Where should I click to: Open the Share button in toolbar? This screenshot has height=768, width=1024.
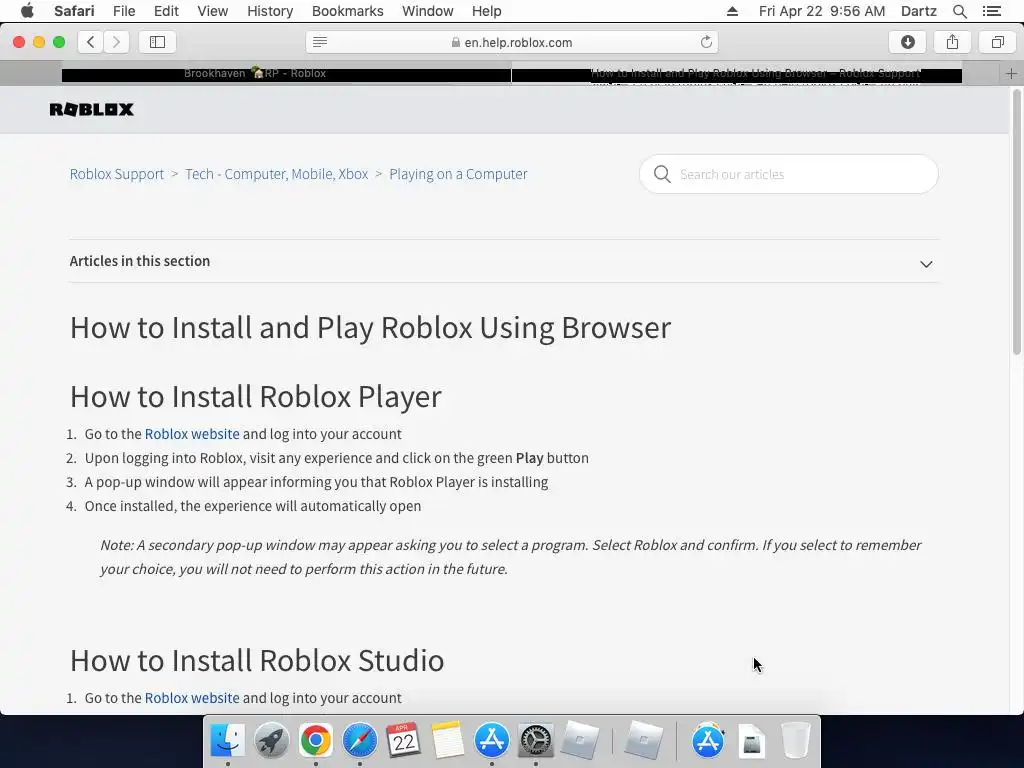(x=952, y=42)
